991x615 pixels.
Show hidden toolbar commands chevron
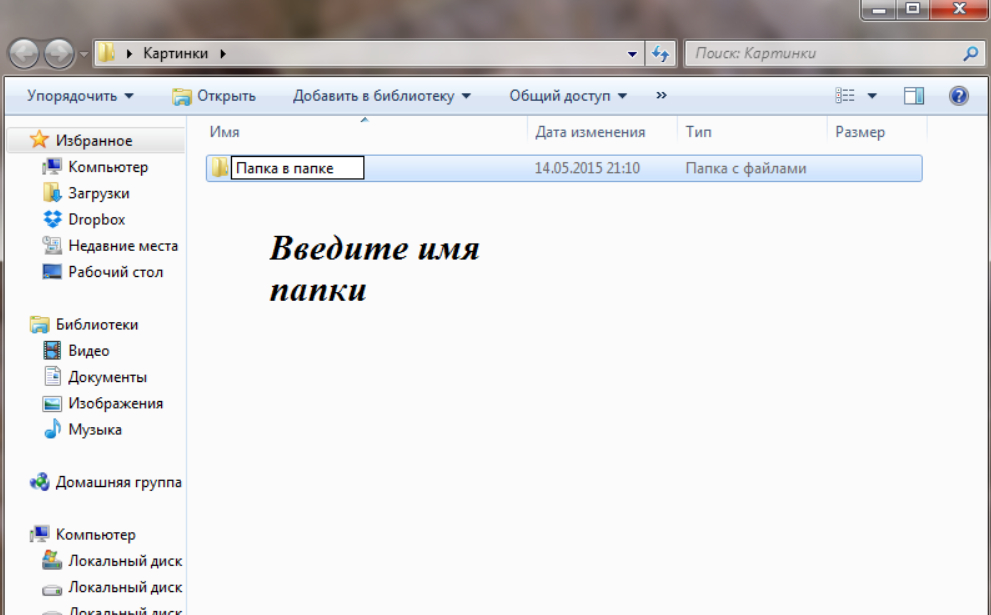coord(661,96)
